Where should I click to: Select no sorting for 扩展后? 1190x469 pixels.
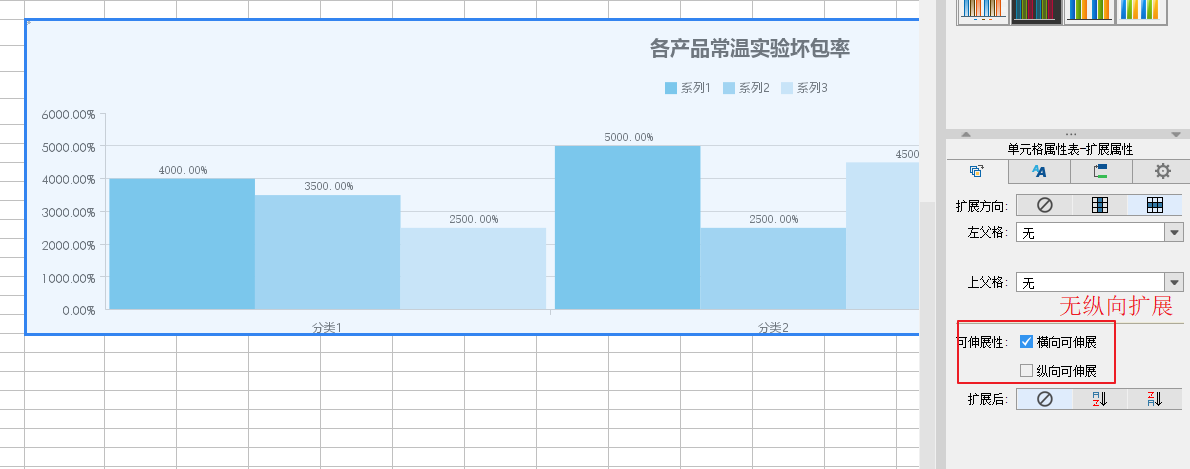tap(1044, 398)
